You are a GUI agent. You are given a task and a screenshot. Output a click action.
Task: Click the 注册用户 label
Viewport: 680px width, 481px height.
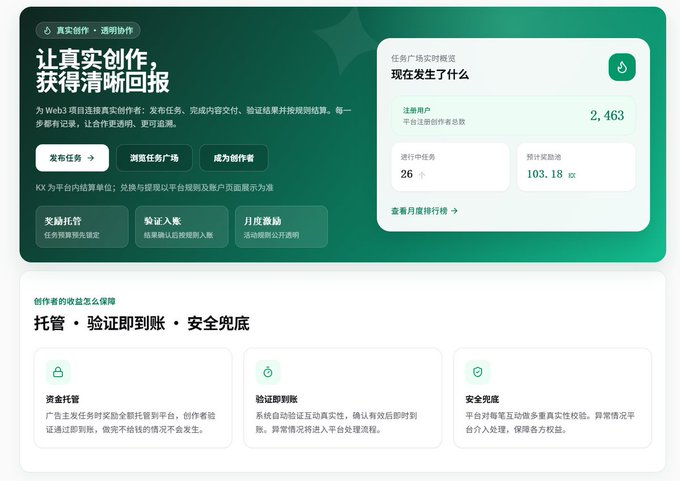(x=417, y=110)
